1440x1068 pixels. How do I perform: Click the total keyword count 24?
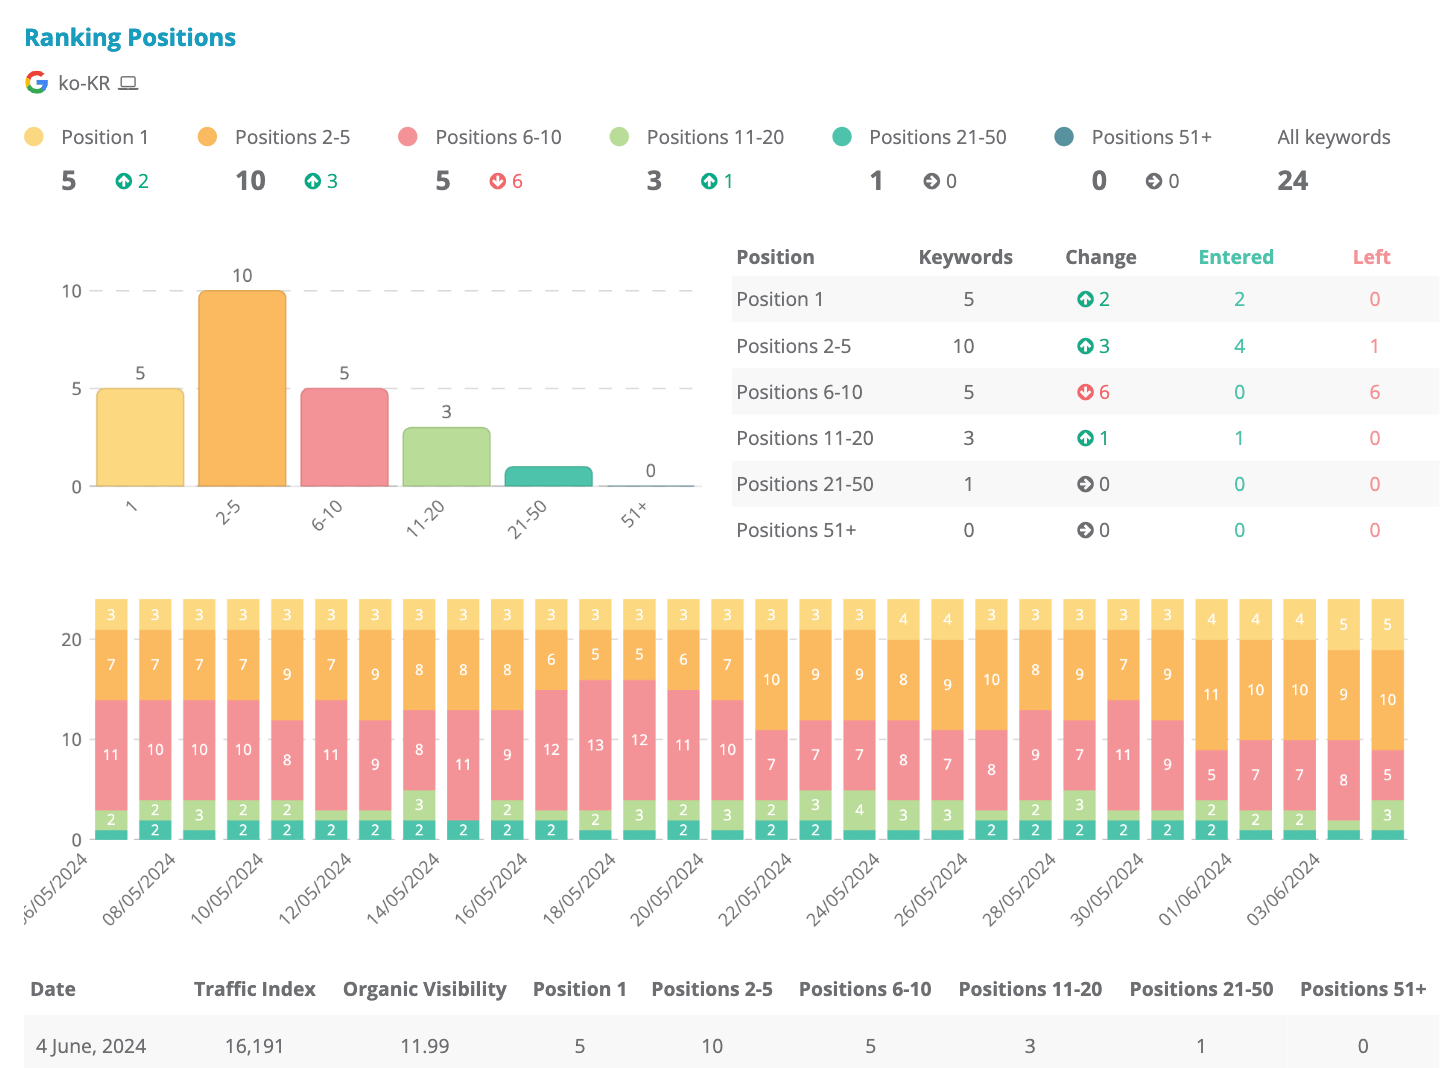coord(1292,181)
